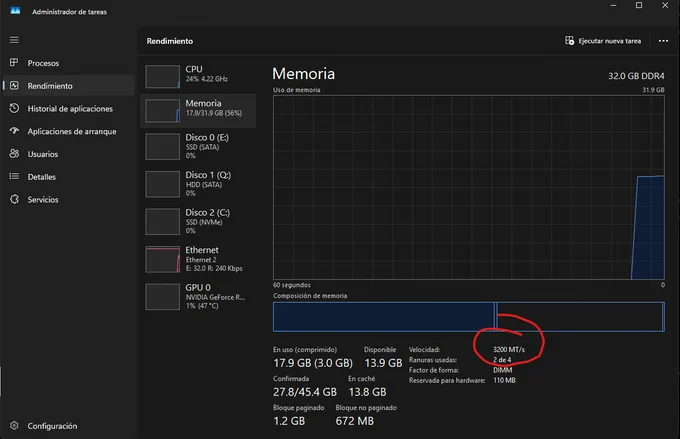Click the Procesos sidebar icon
Image resolution: width=680 pixels, height=439 pixels.
[14, 62]
